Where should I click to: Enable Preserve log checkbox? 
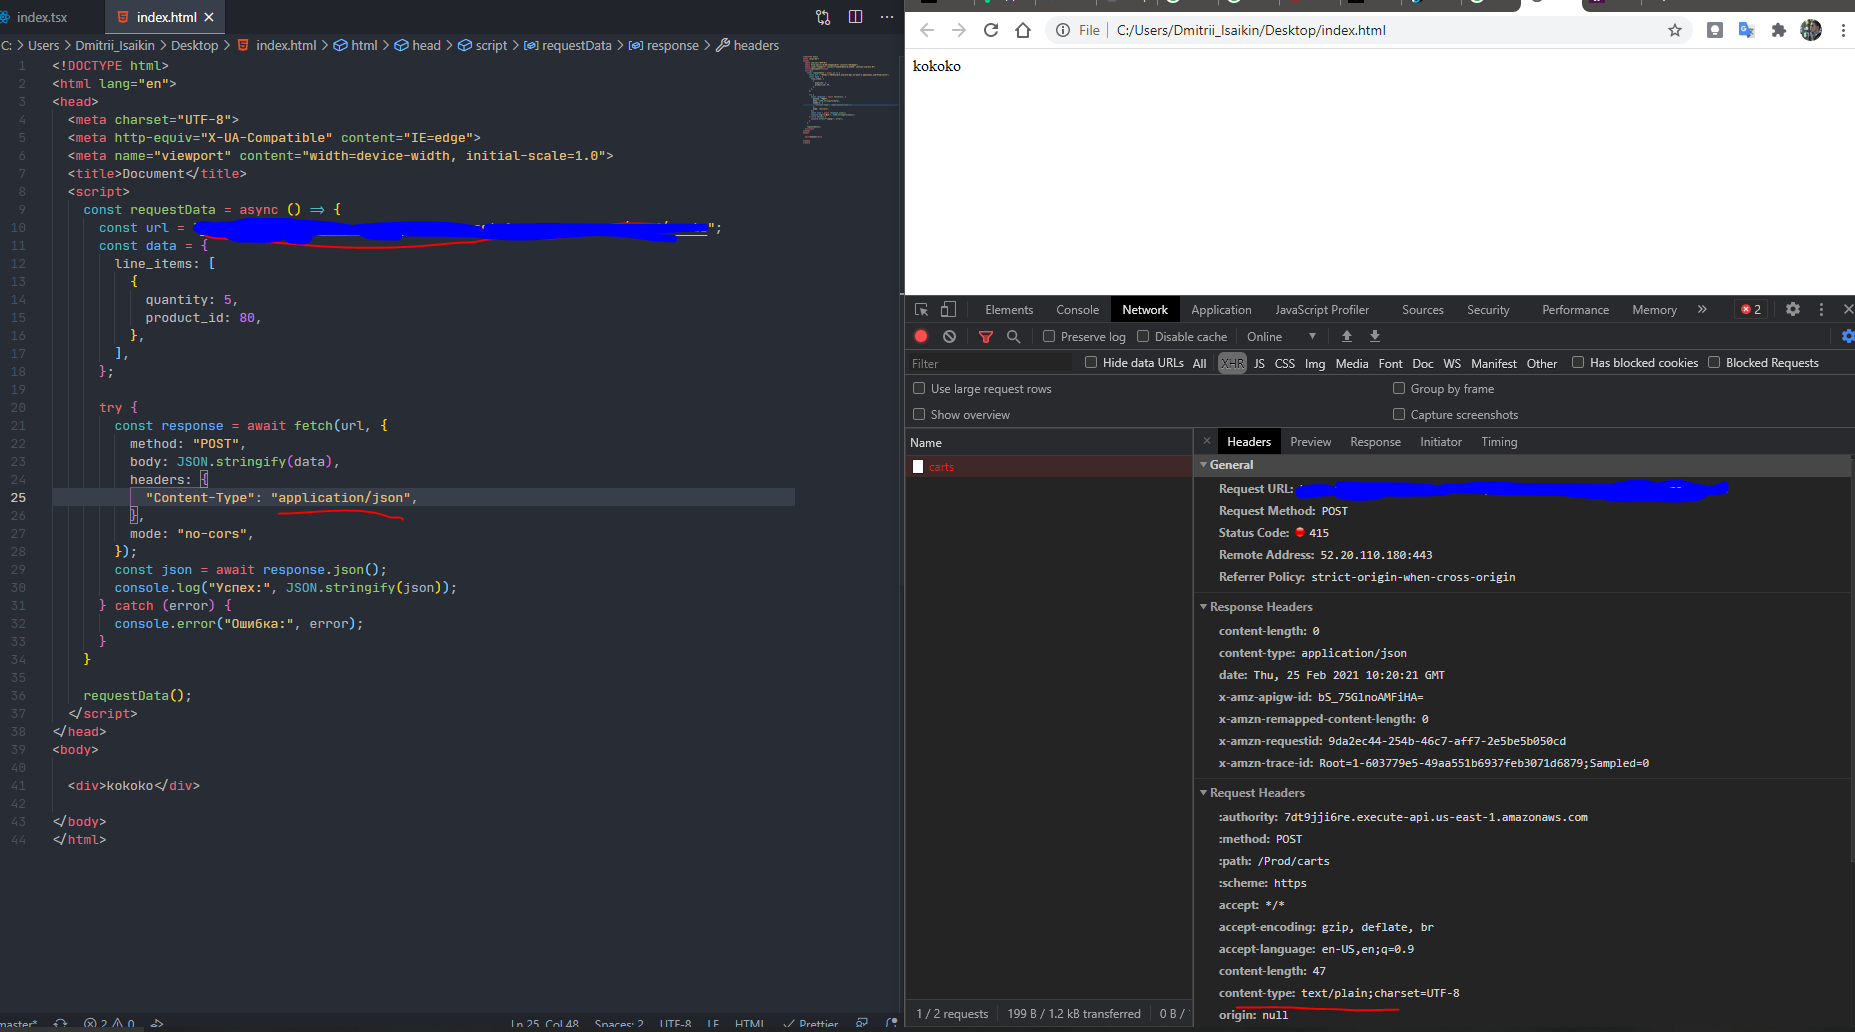click(1049, 336)
